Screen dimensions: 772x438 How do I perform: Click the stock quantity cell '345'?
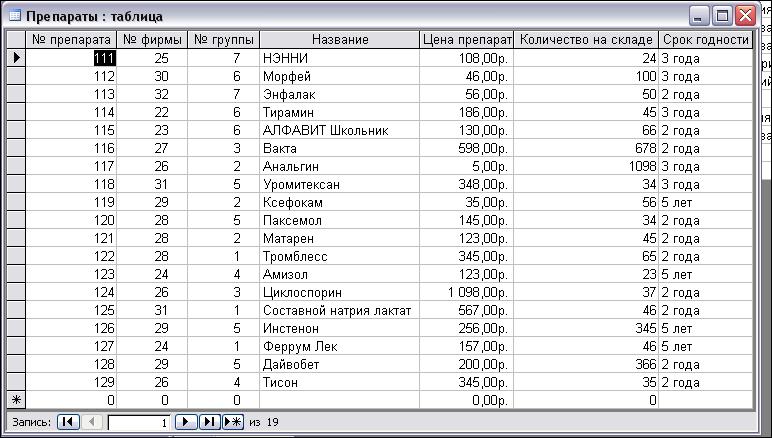pos(586,328)
